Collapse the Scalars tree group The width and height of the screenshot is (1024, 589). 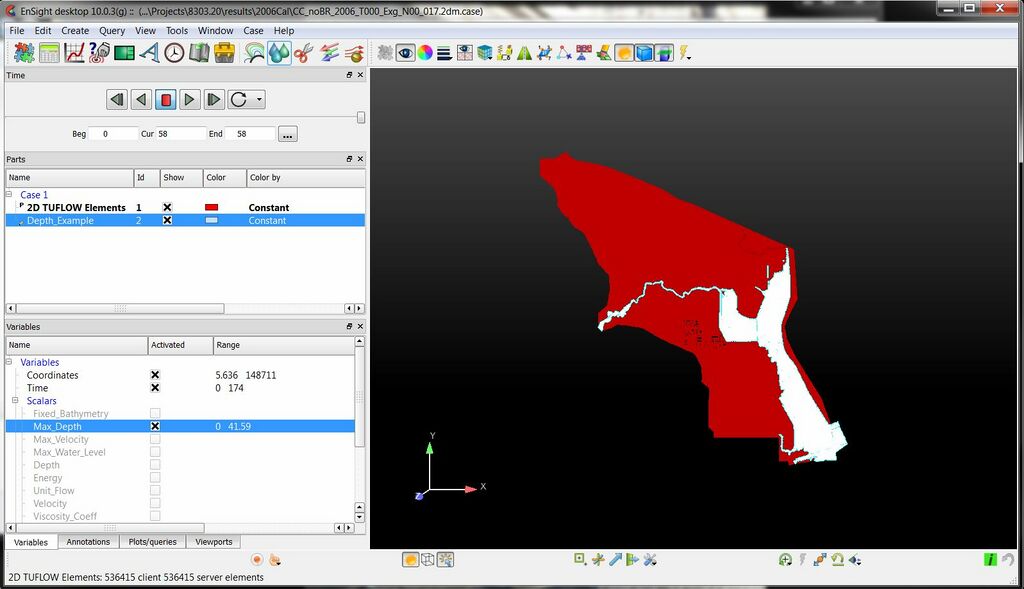click(x=16, y=401)
